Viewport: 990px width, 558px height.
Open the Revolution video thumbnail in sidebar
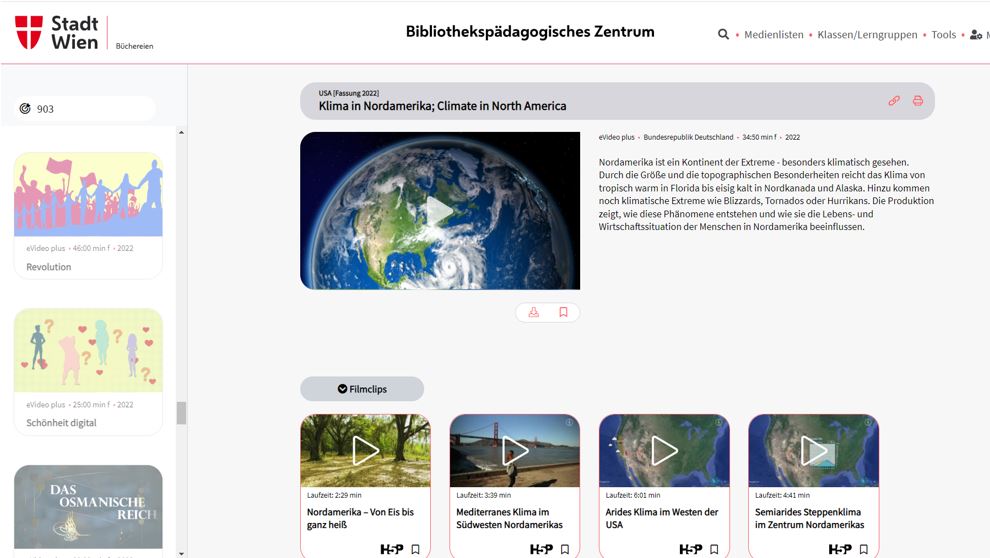(88, 195)
